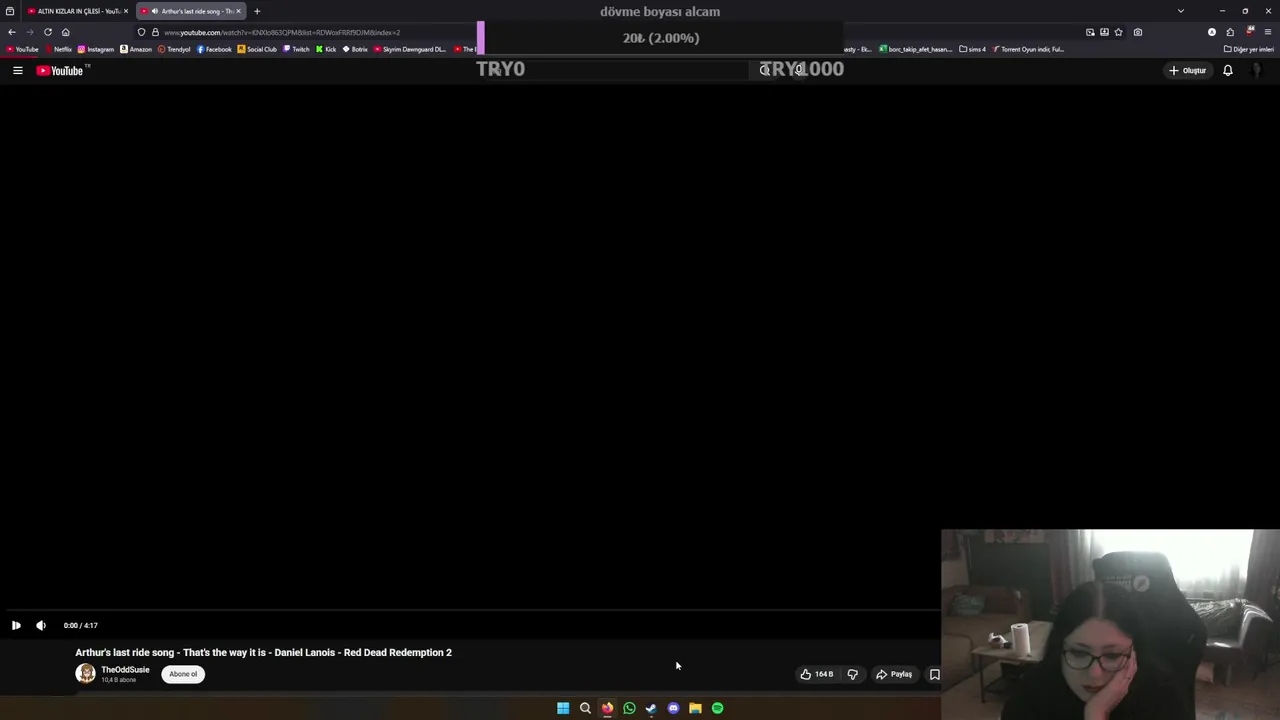
Task: Open the Kick bookmark
Action: [326, 49]
